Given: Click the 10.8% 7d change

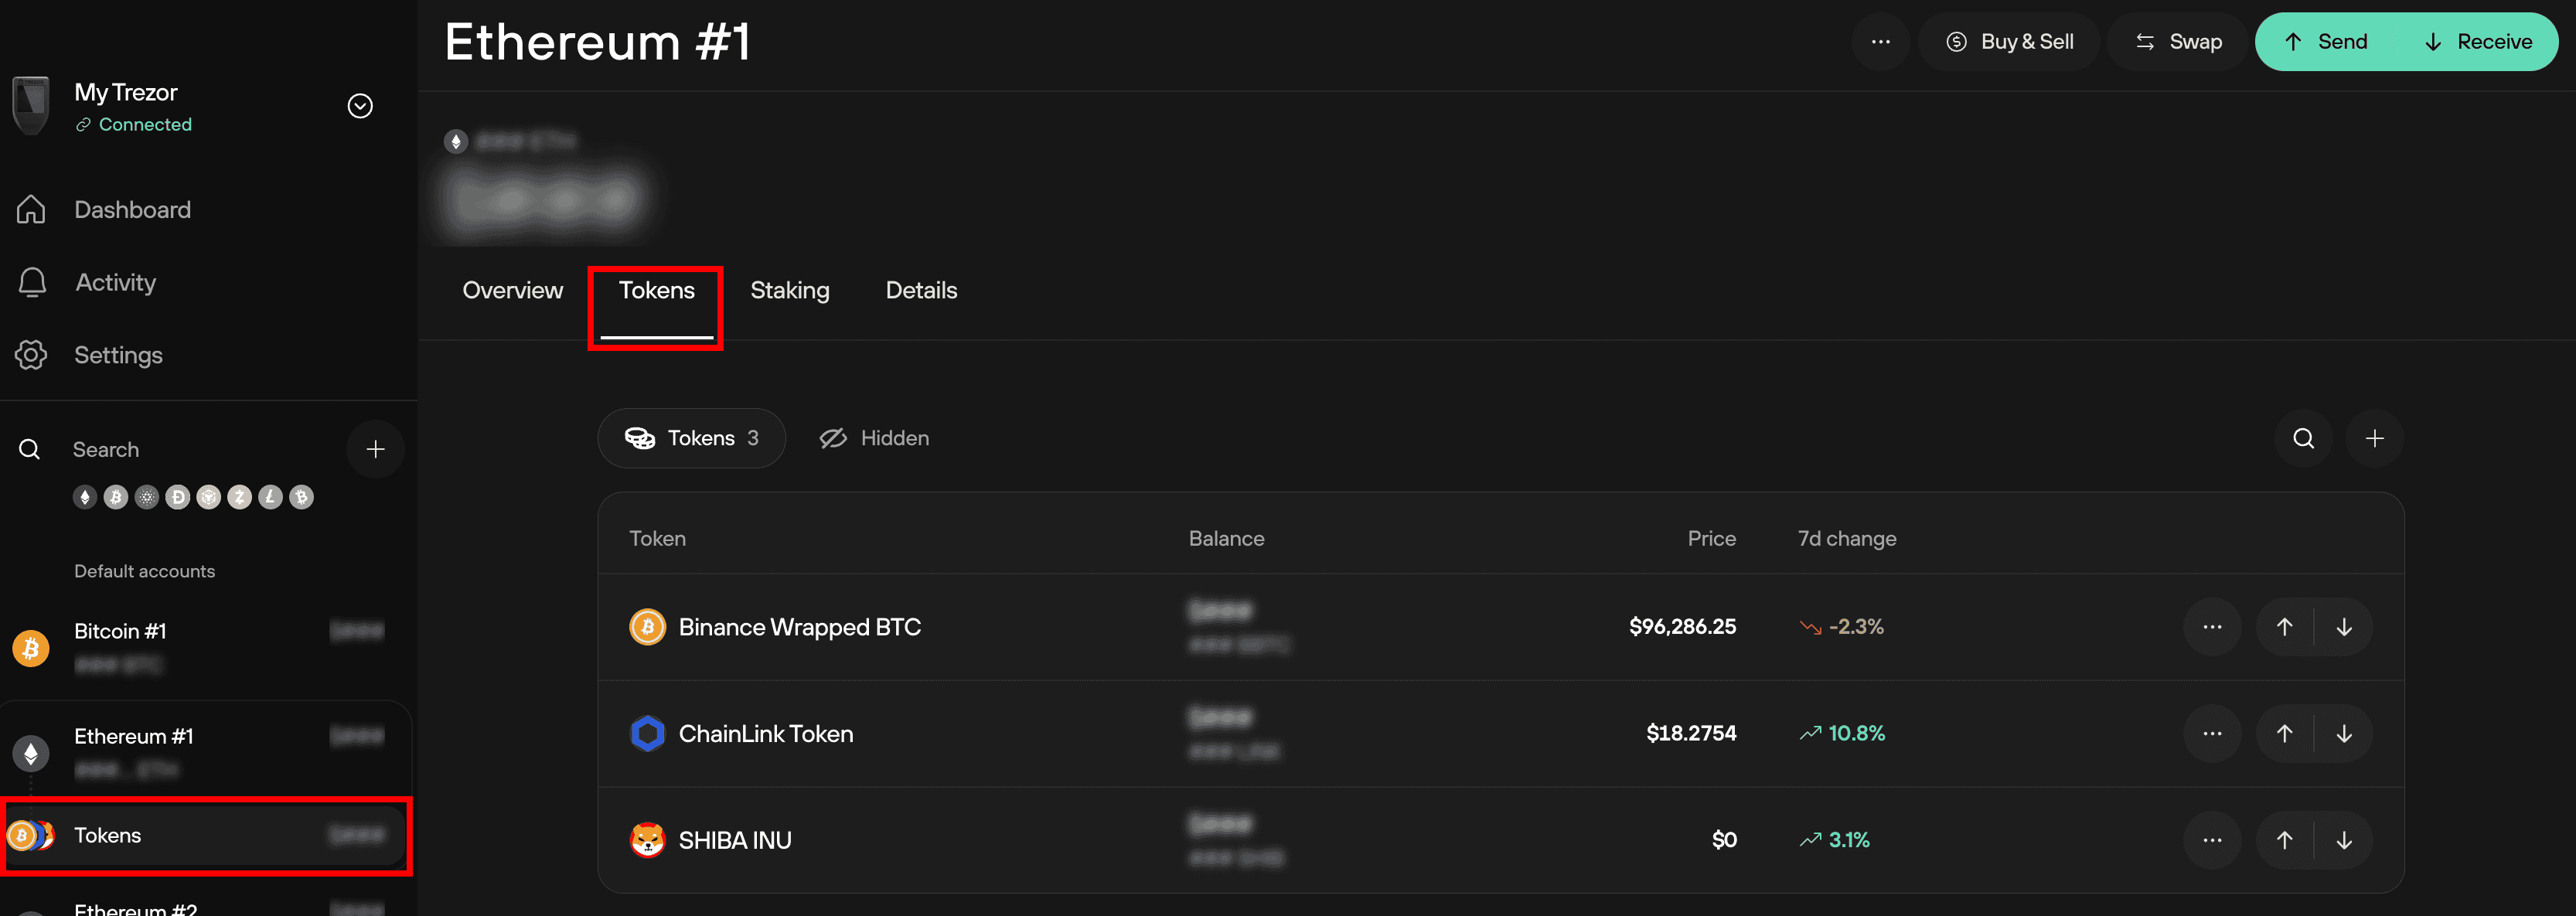Looking at the screenshot, I should 1843,734.
